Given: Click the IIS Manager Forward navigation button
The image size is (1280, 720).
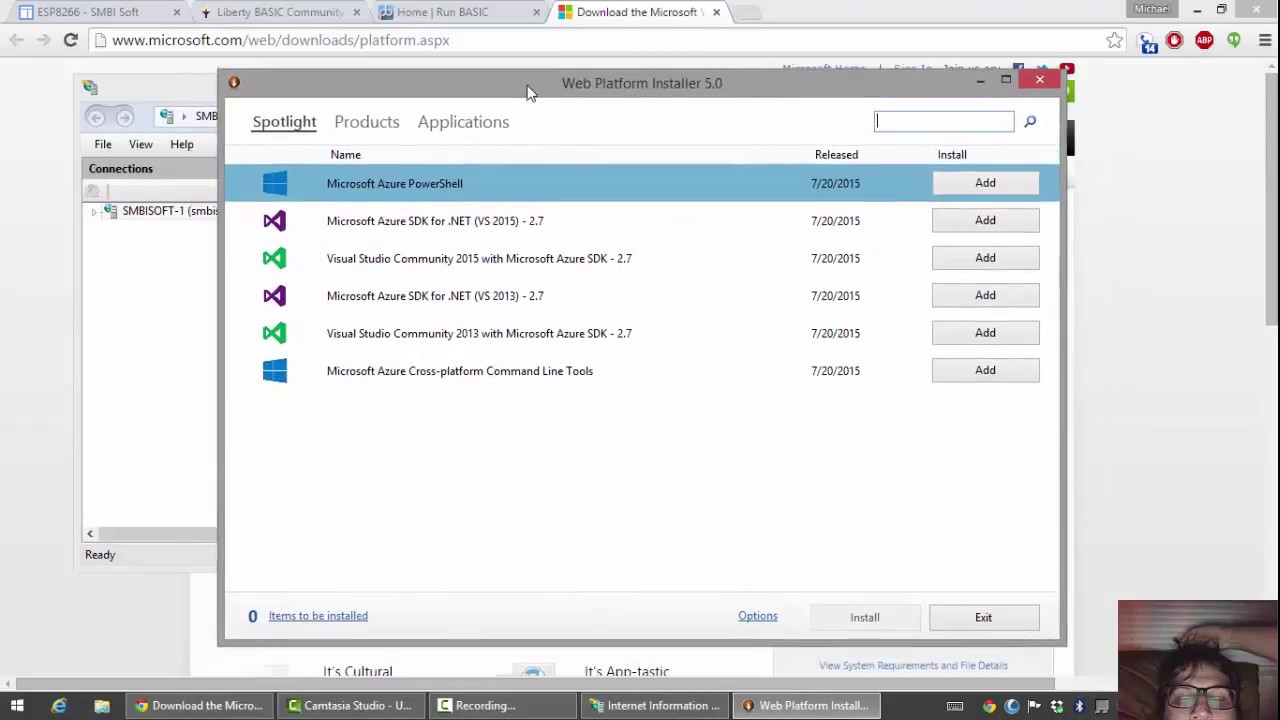Looking at the screenshot, I should (x=124, y=117).
